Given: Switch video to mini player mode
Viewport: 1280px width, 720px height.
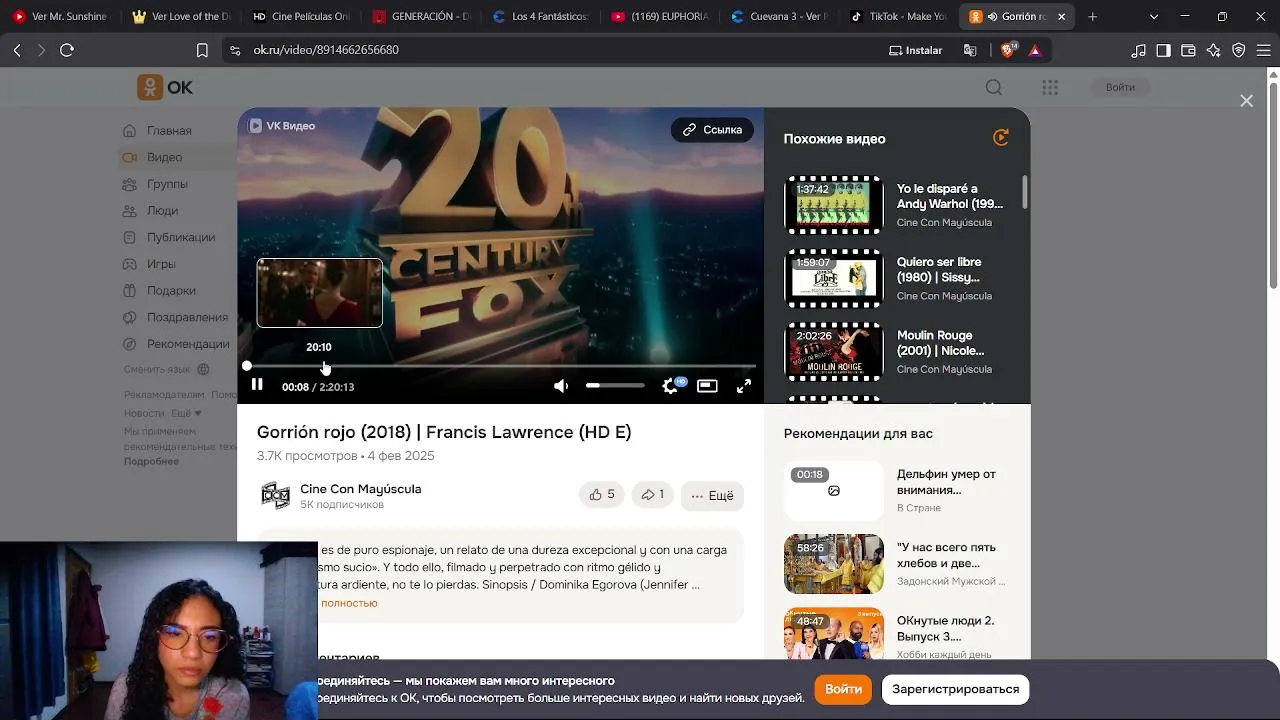Looking at the screenshot, I should [707, 386].
